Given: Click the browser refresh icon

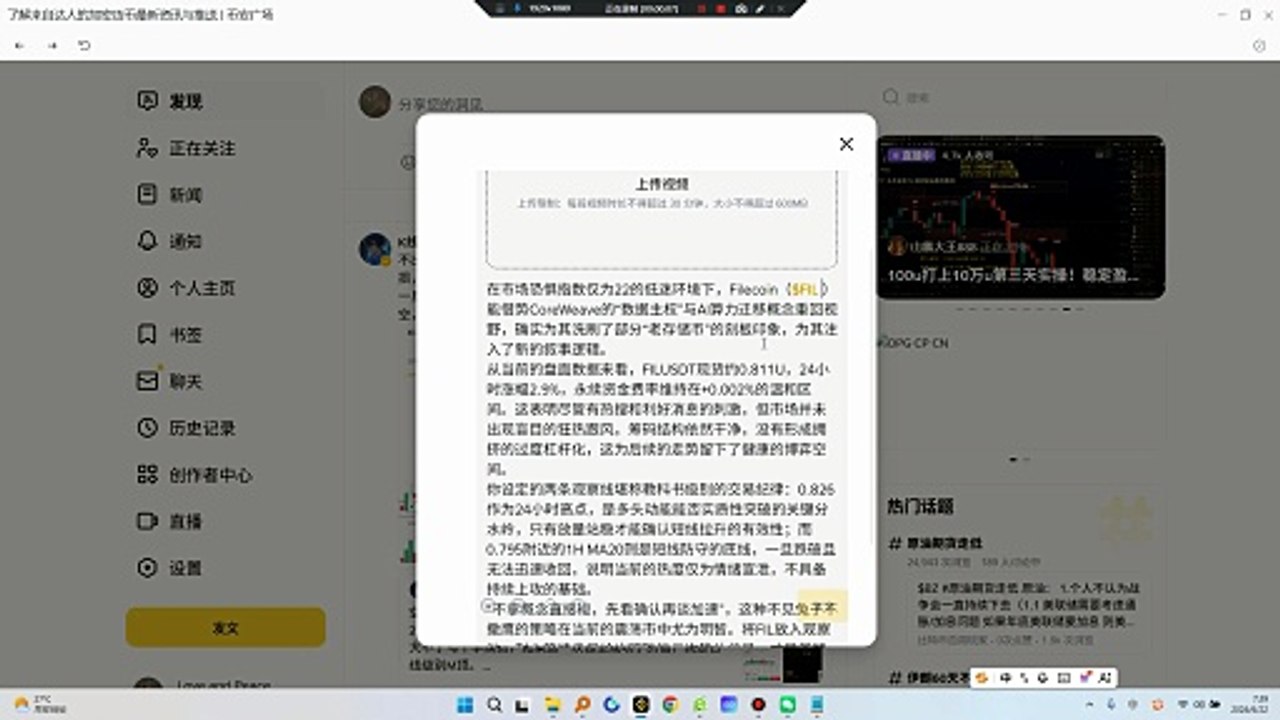Looking at the screenshot, I should 85,46.
